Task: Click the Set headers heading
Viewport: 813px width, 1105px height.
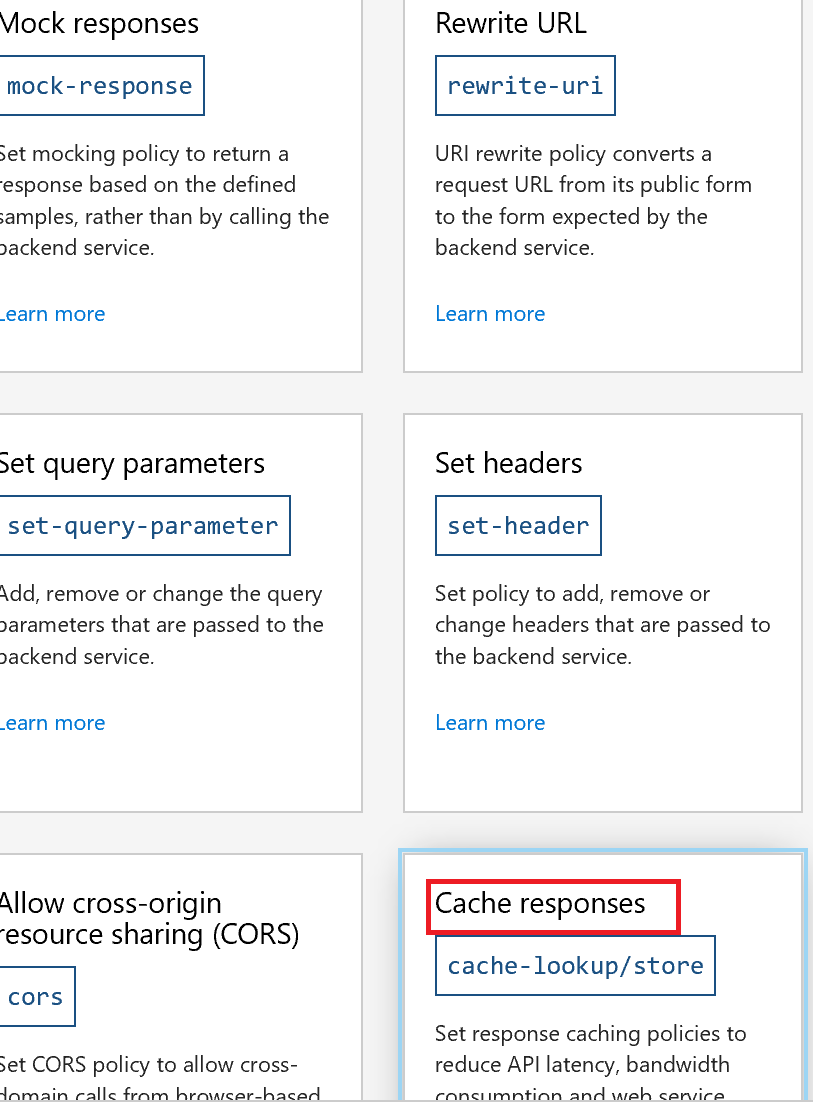Action: (x=508, y=463)
